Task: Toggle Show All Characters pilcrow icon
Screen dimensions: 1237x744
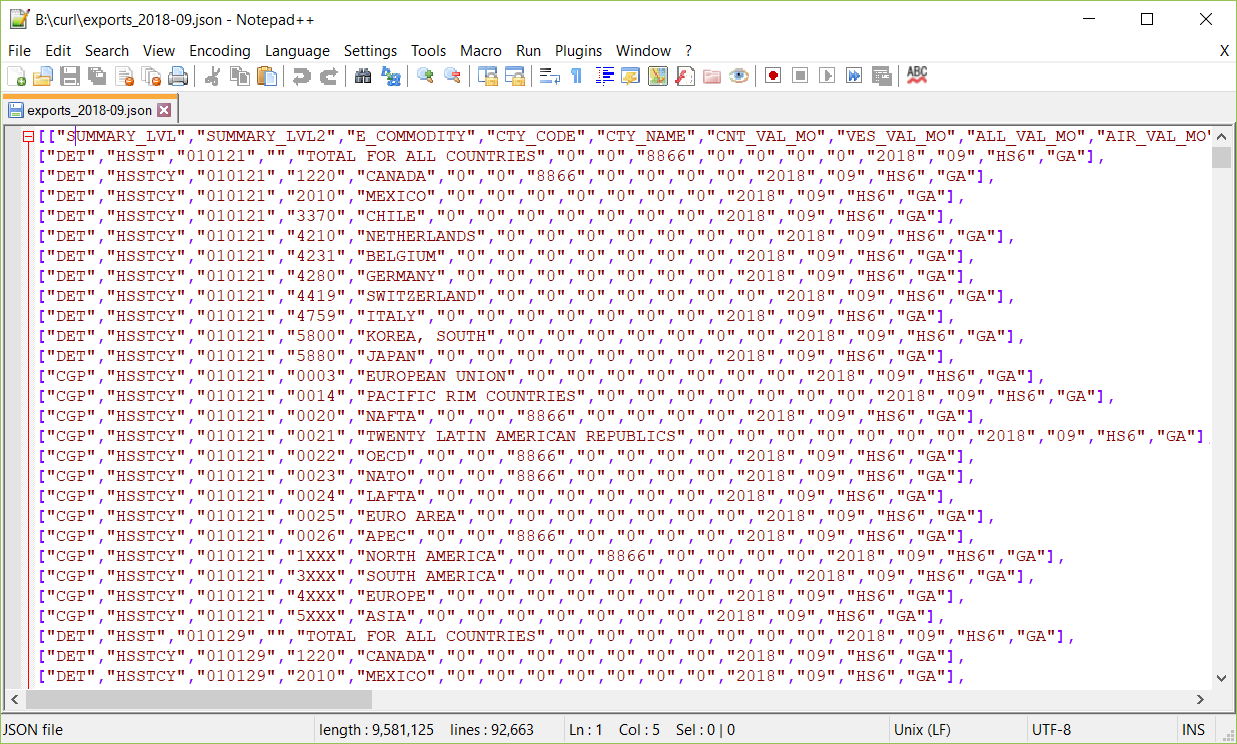Action: click(576, 76)
